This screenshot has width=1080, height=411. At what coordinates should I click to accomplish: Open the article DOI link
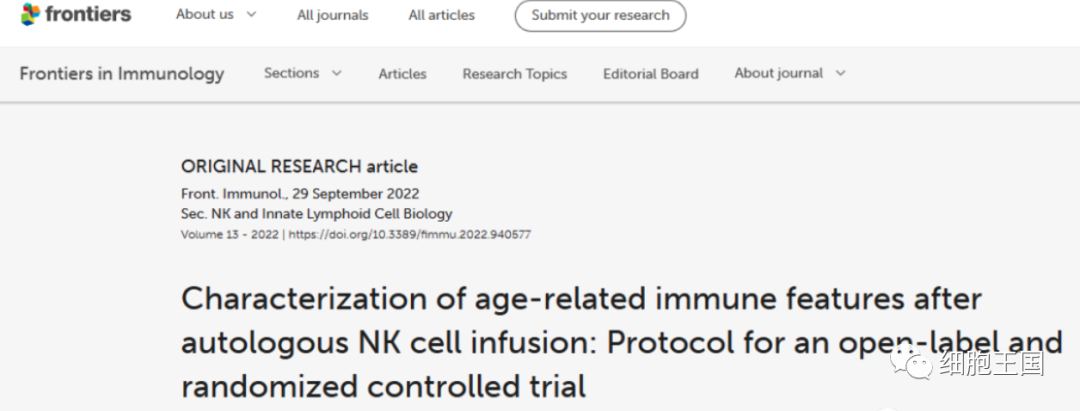coord(412,235)
